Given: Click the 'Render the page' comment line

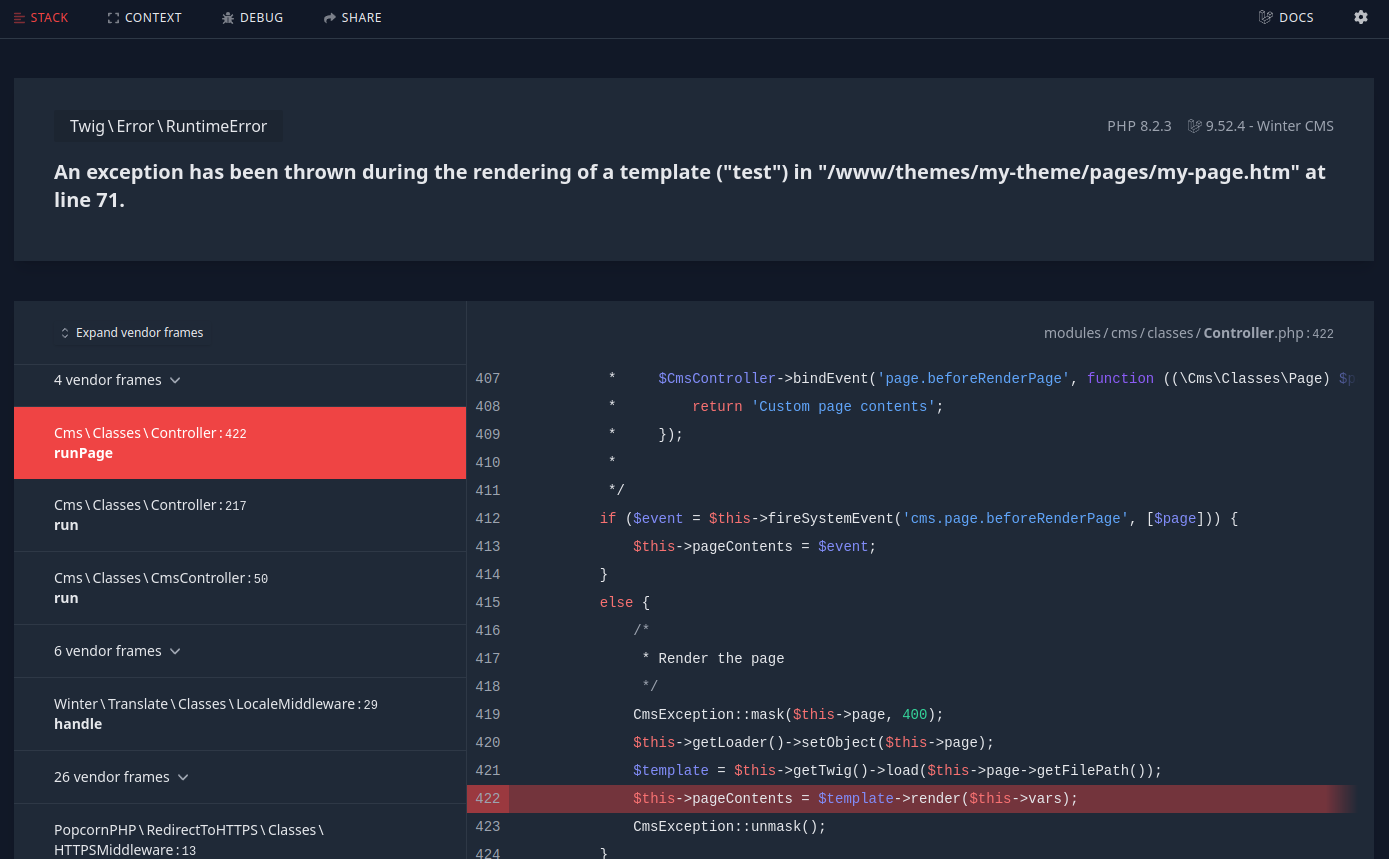Looking at the screenshot, I should click(x=713, y=659).
